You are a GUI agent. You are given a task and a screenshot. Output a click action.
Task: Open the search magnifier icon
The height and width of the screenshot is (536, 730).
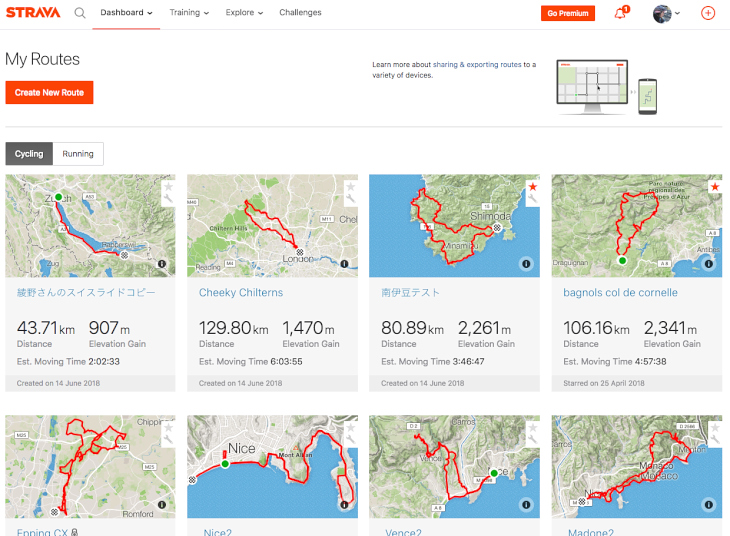[x=80, y=13]
